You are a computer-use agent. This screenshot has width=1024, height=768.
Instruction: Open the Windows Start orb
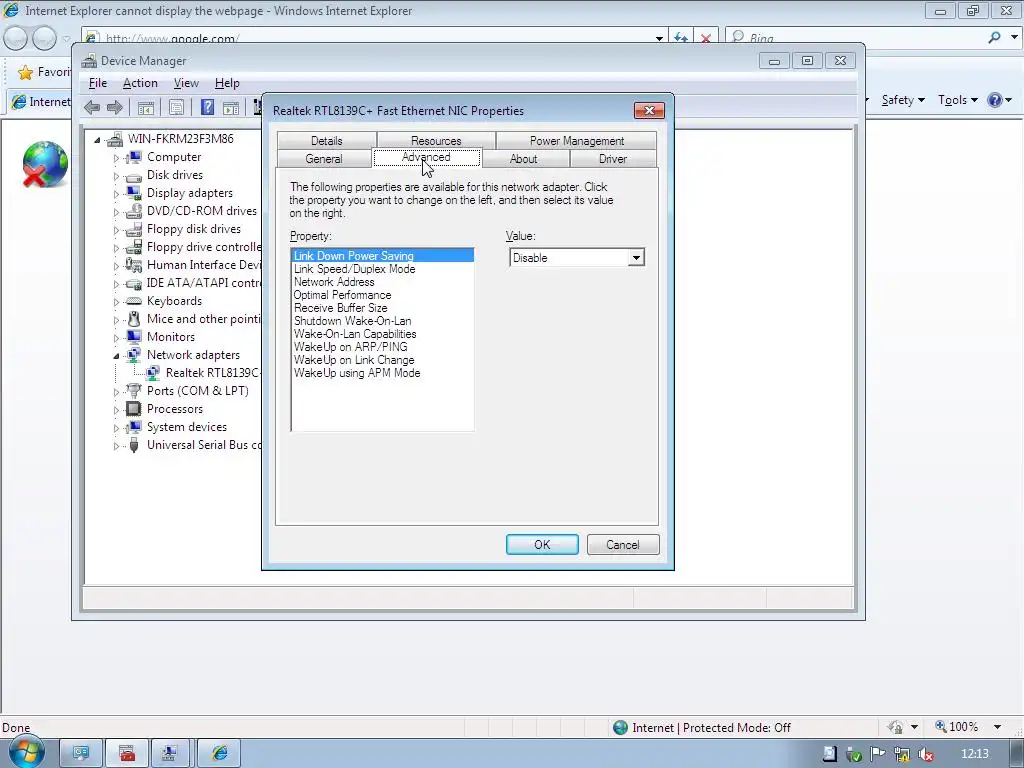[x=27, y=752]
